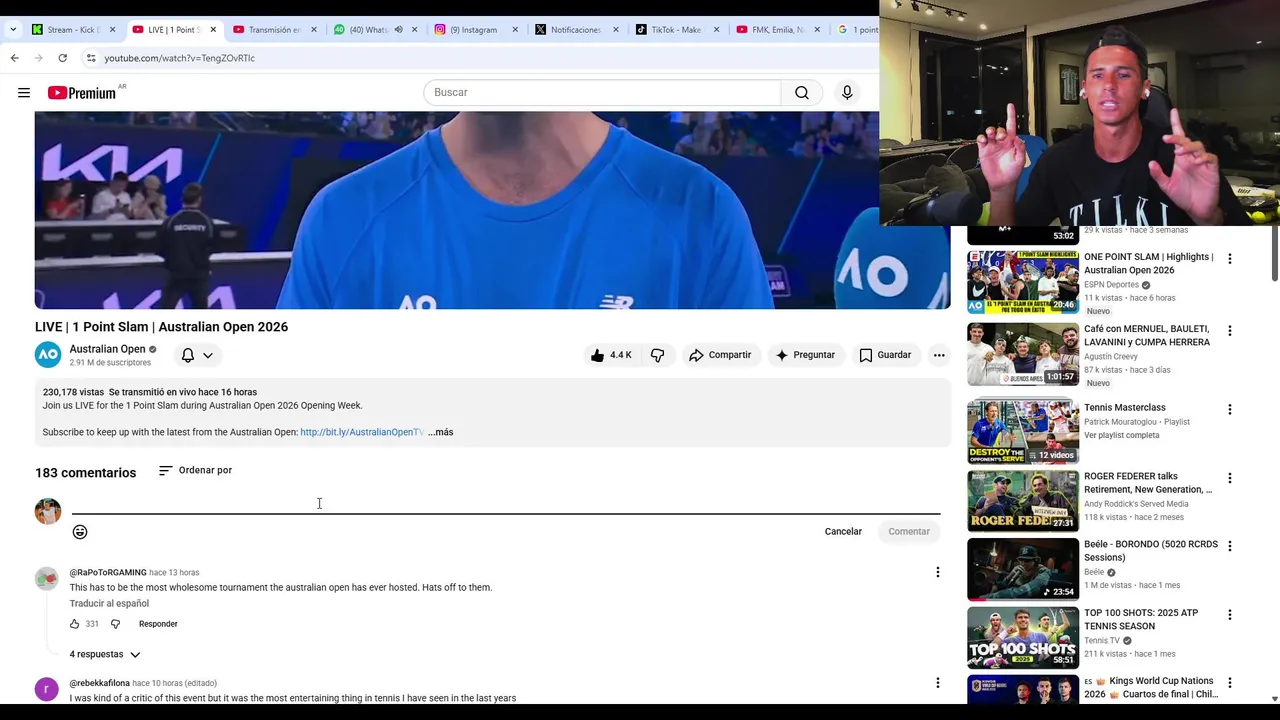Open options for Tennis Masterclass playlist
This screenshot has height=720, width=1280.
pos(1229,409)
